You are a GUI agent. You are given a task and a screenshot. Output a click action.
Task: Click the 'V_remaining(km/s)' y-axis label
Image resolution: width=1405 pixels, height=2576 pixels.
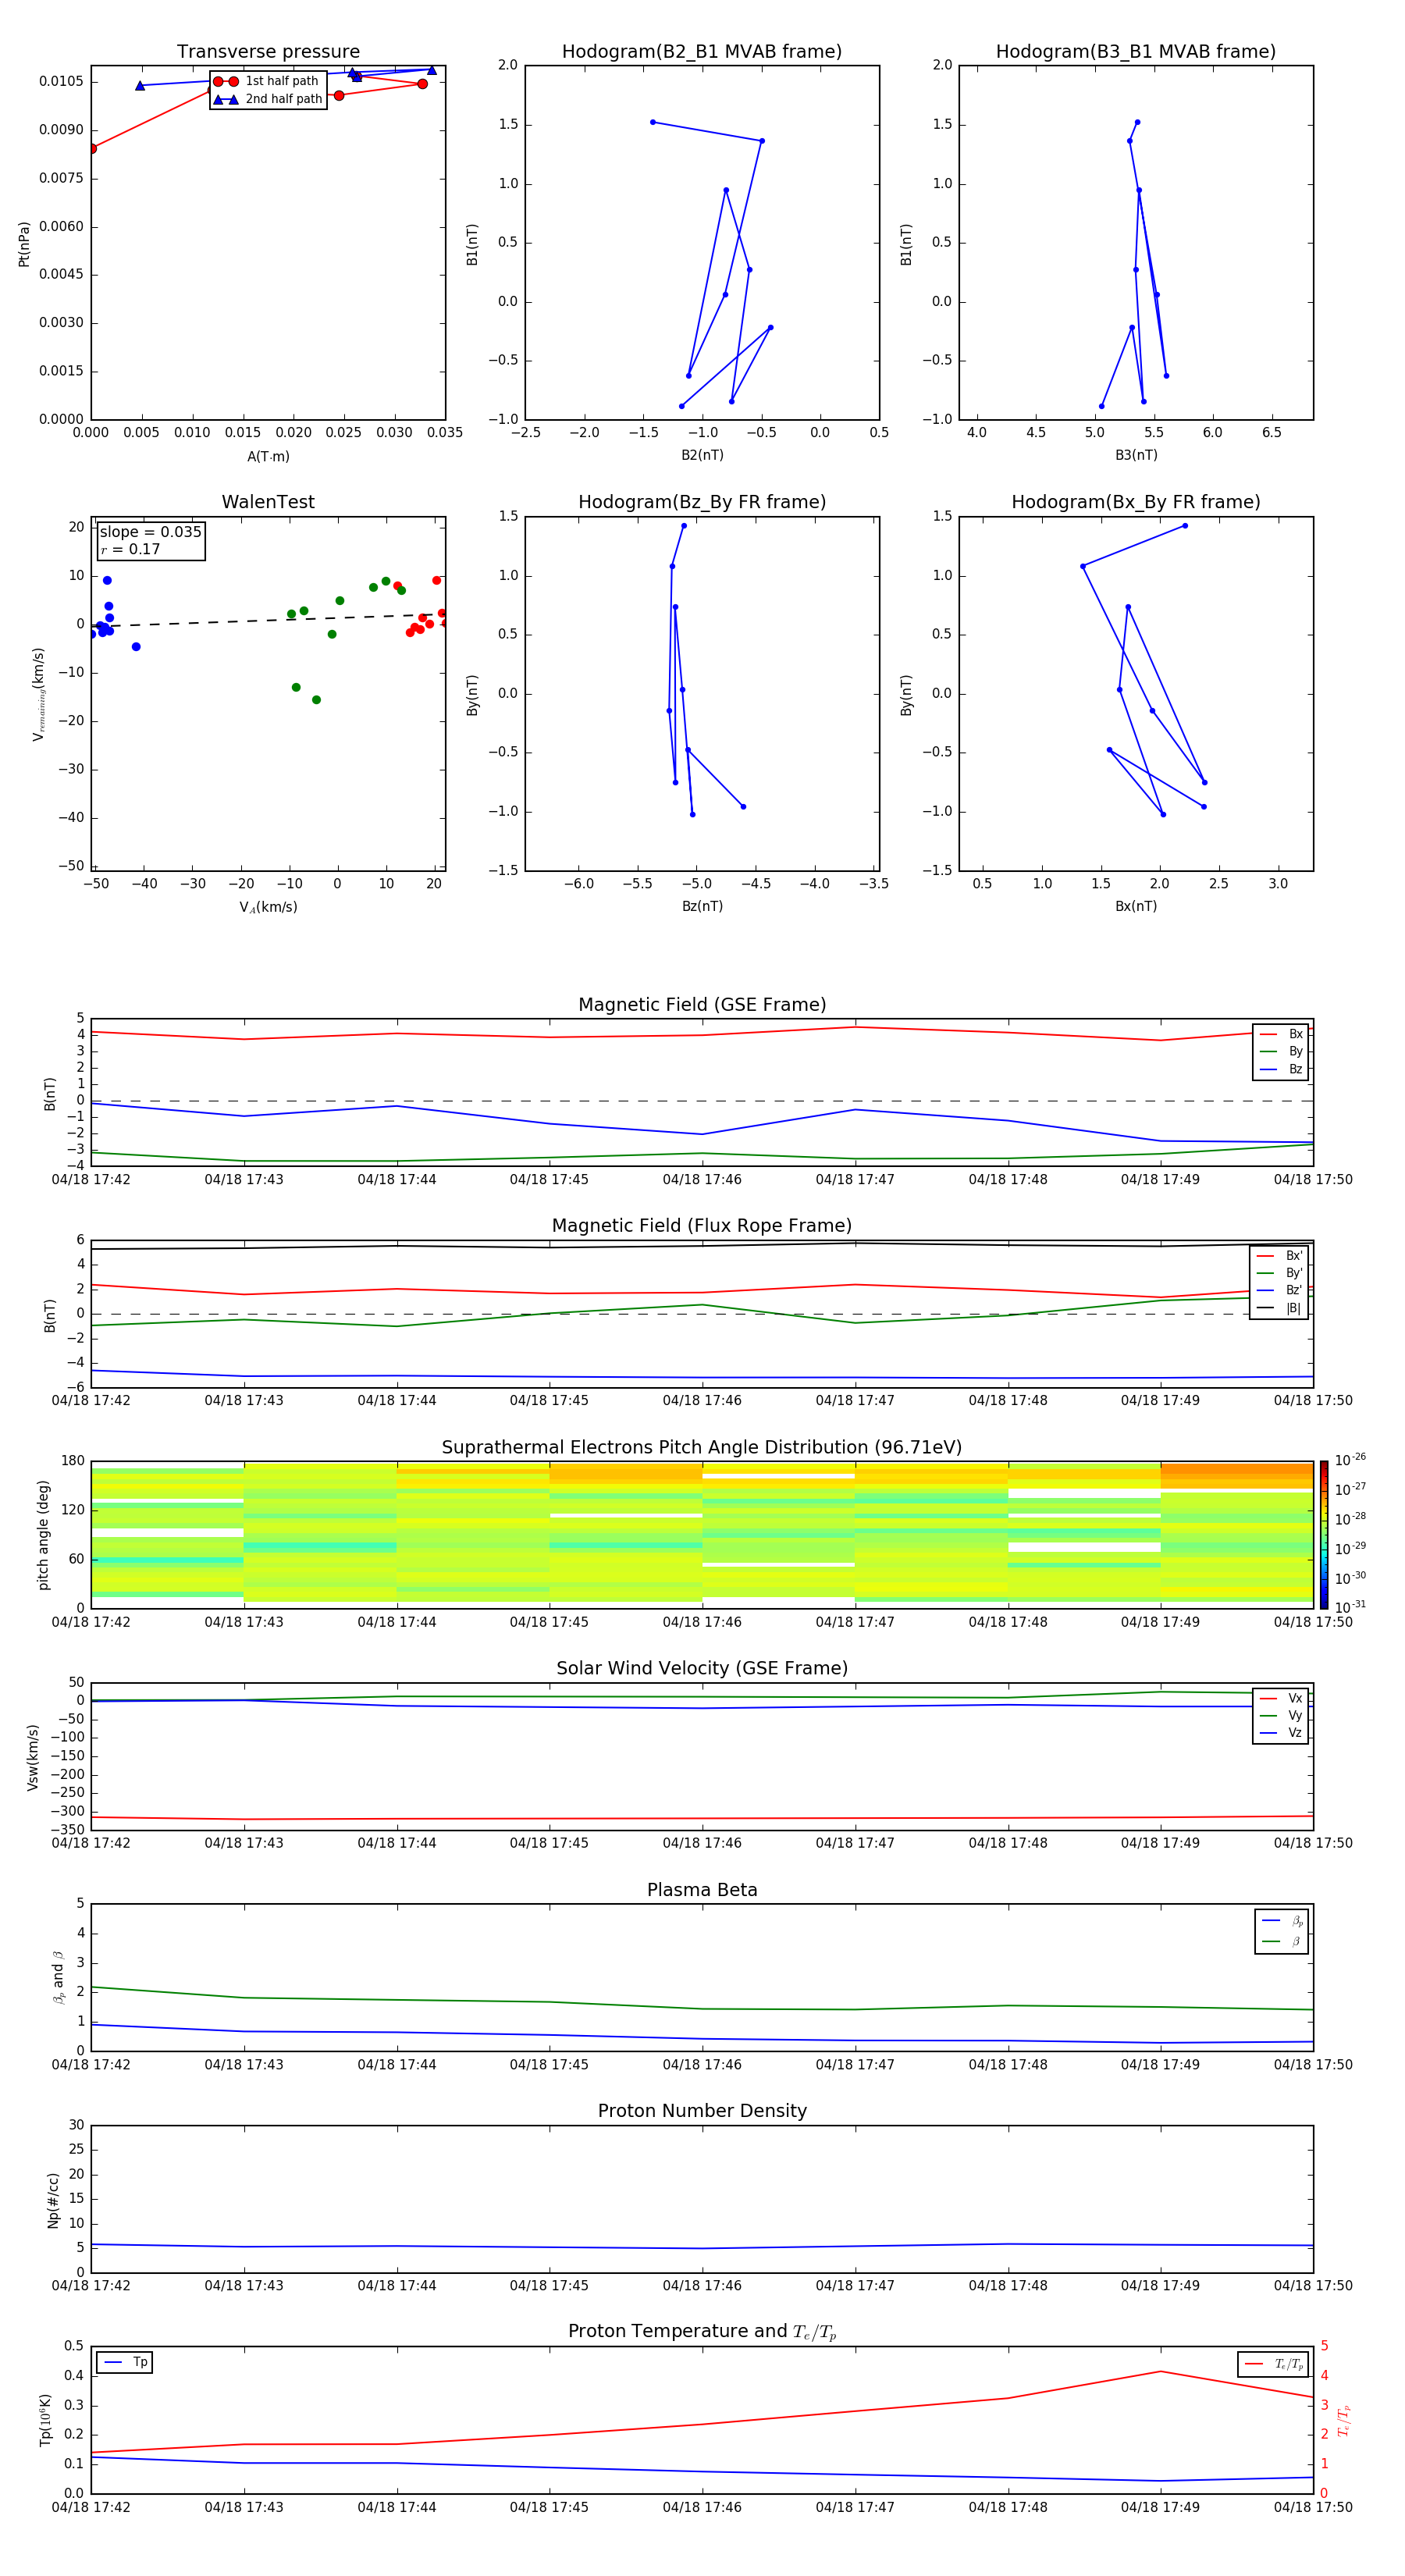pos(39,694)
